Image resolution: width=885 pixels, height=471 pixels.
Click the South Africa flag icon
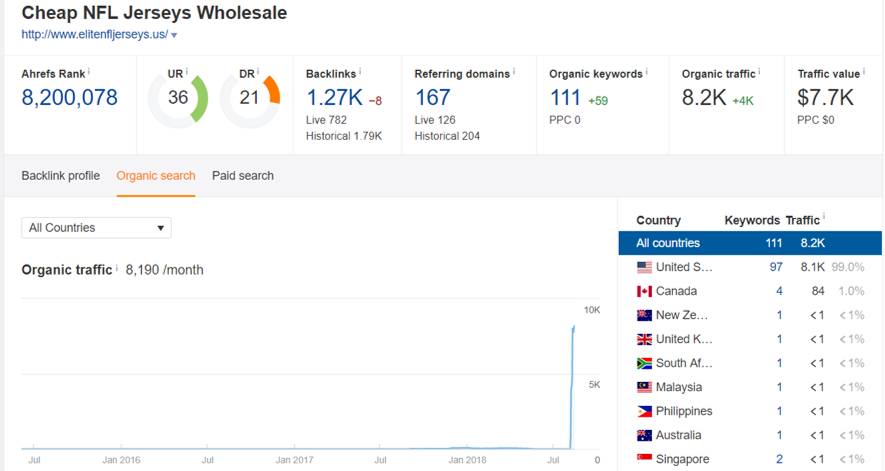644,363
